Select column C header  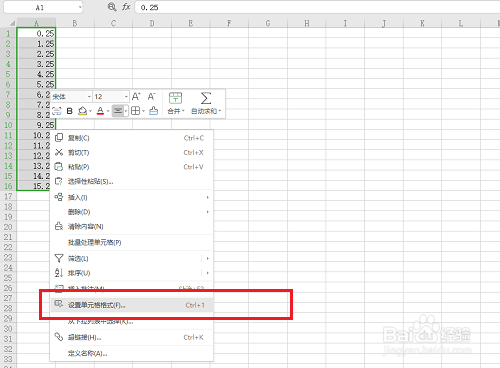point(113,23)
